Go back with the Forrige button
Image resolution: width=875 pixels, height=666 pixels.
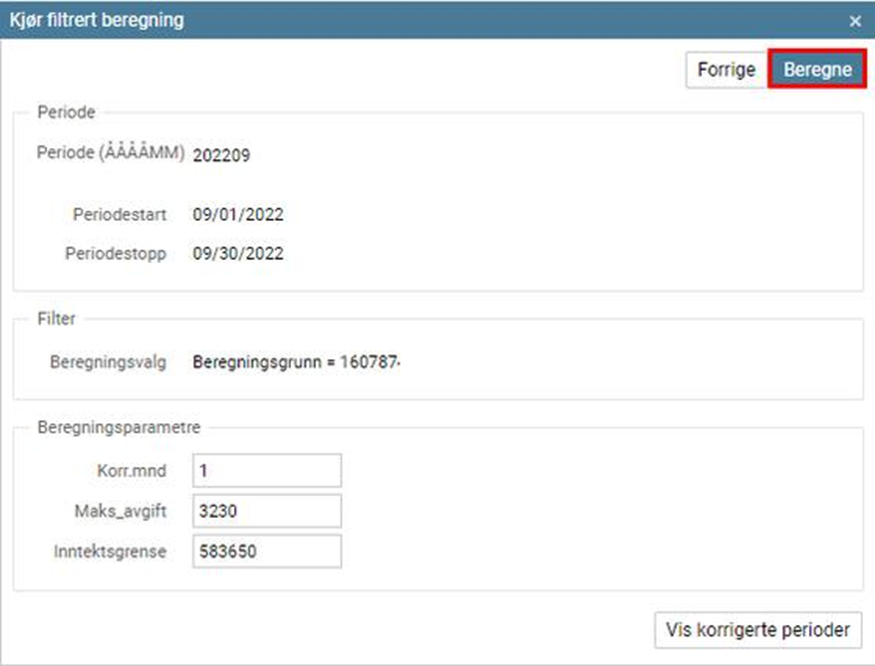[726, 70]
